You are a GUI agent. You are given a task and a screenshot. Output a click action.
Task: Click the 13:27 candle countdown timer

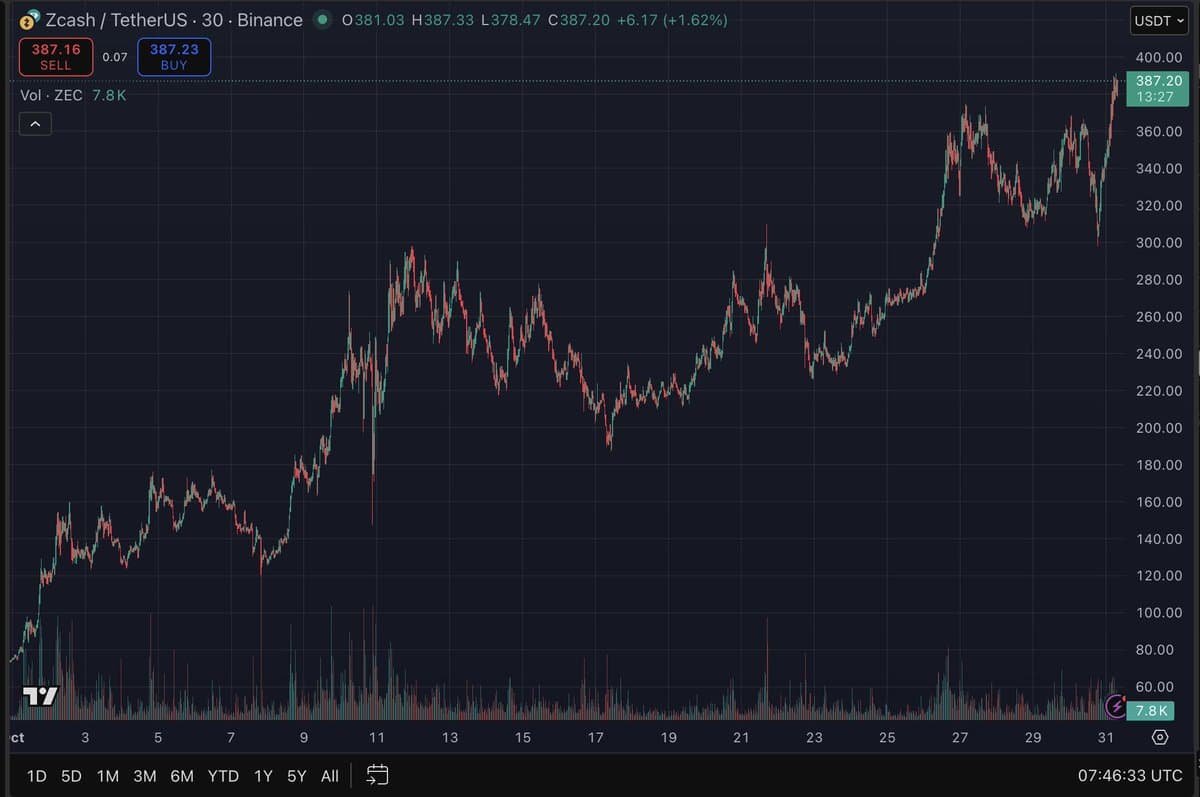tap(1155, 98)
